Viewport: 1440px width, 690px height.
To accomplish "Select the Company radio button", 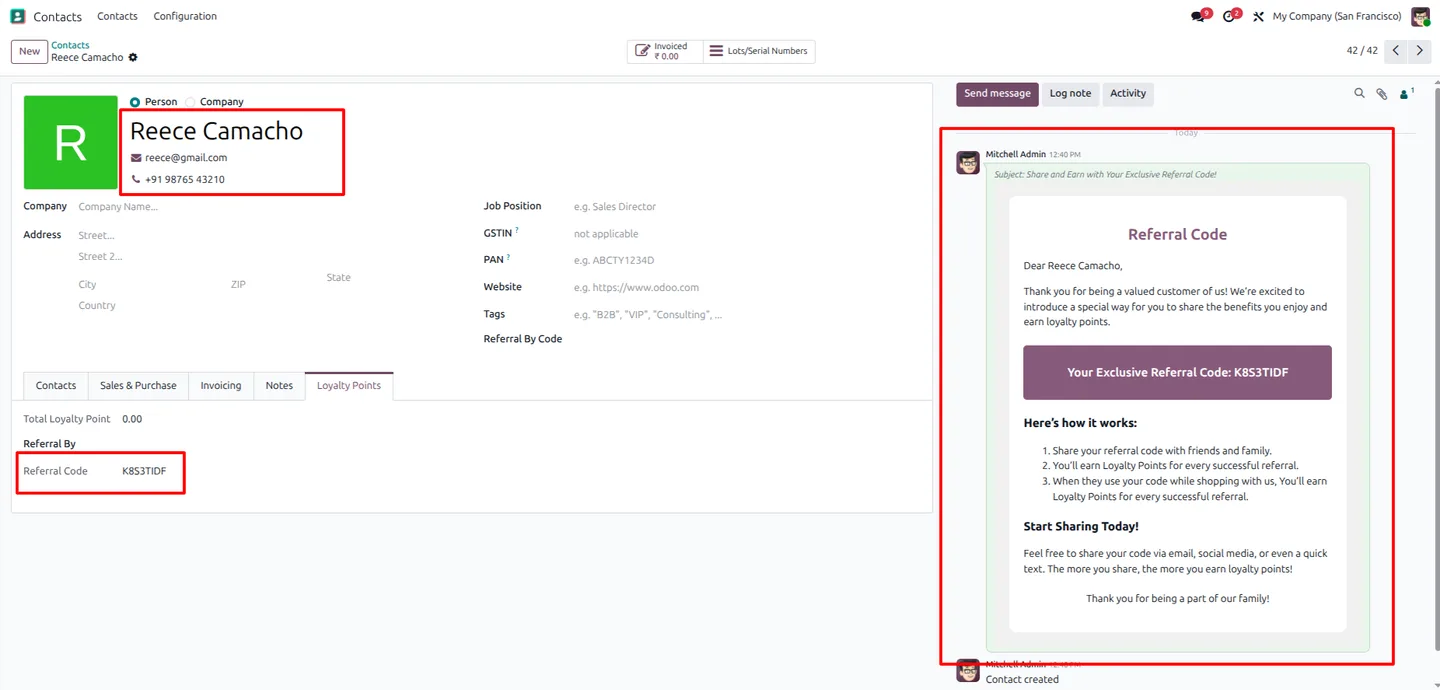I will point(190,102).
